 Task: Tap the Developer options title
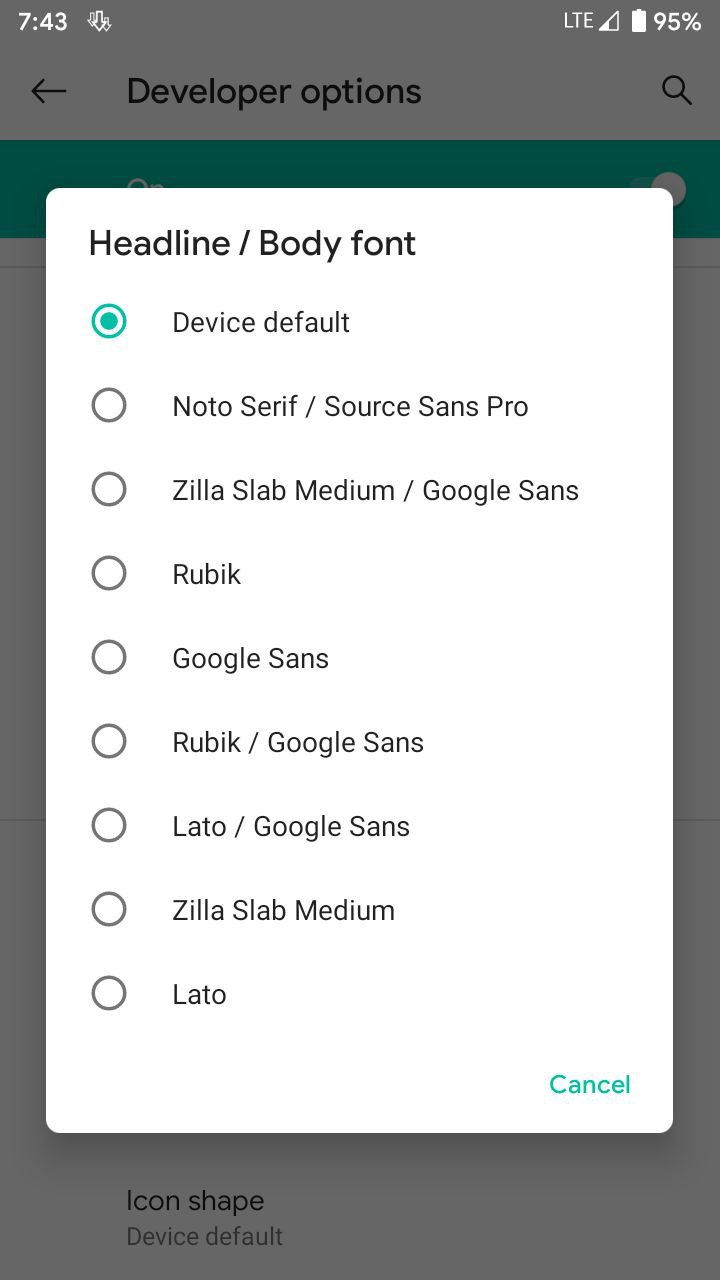pyautogui.click(x=274, y=92)
